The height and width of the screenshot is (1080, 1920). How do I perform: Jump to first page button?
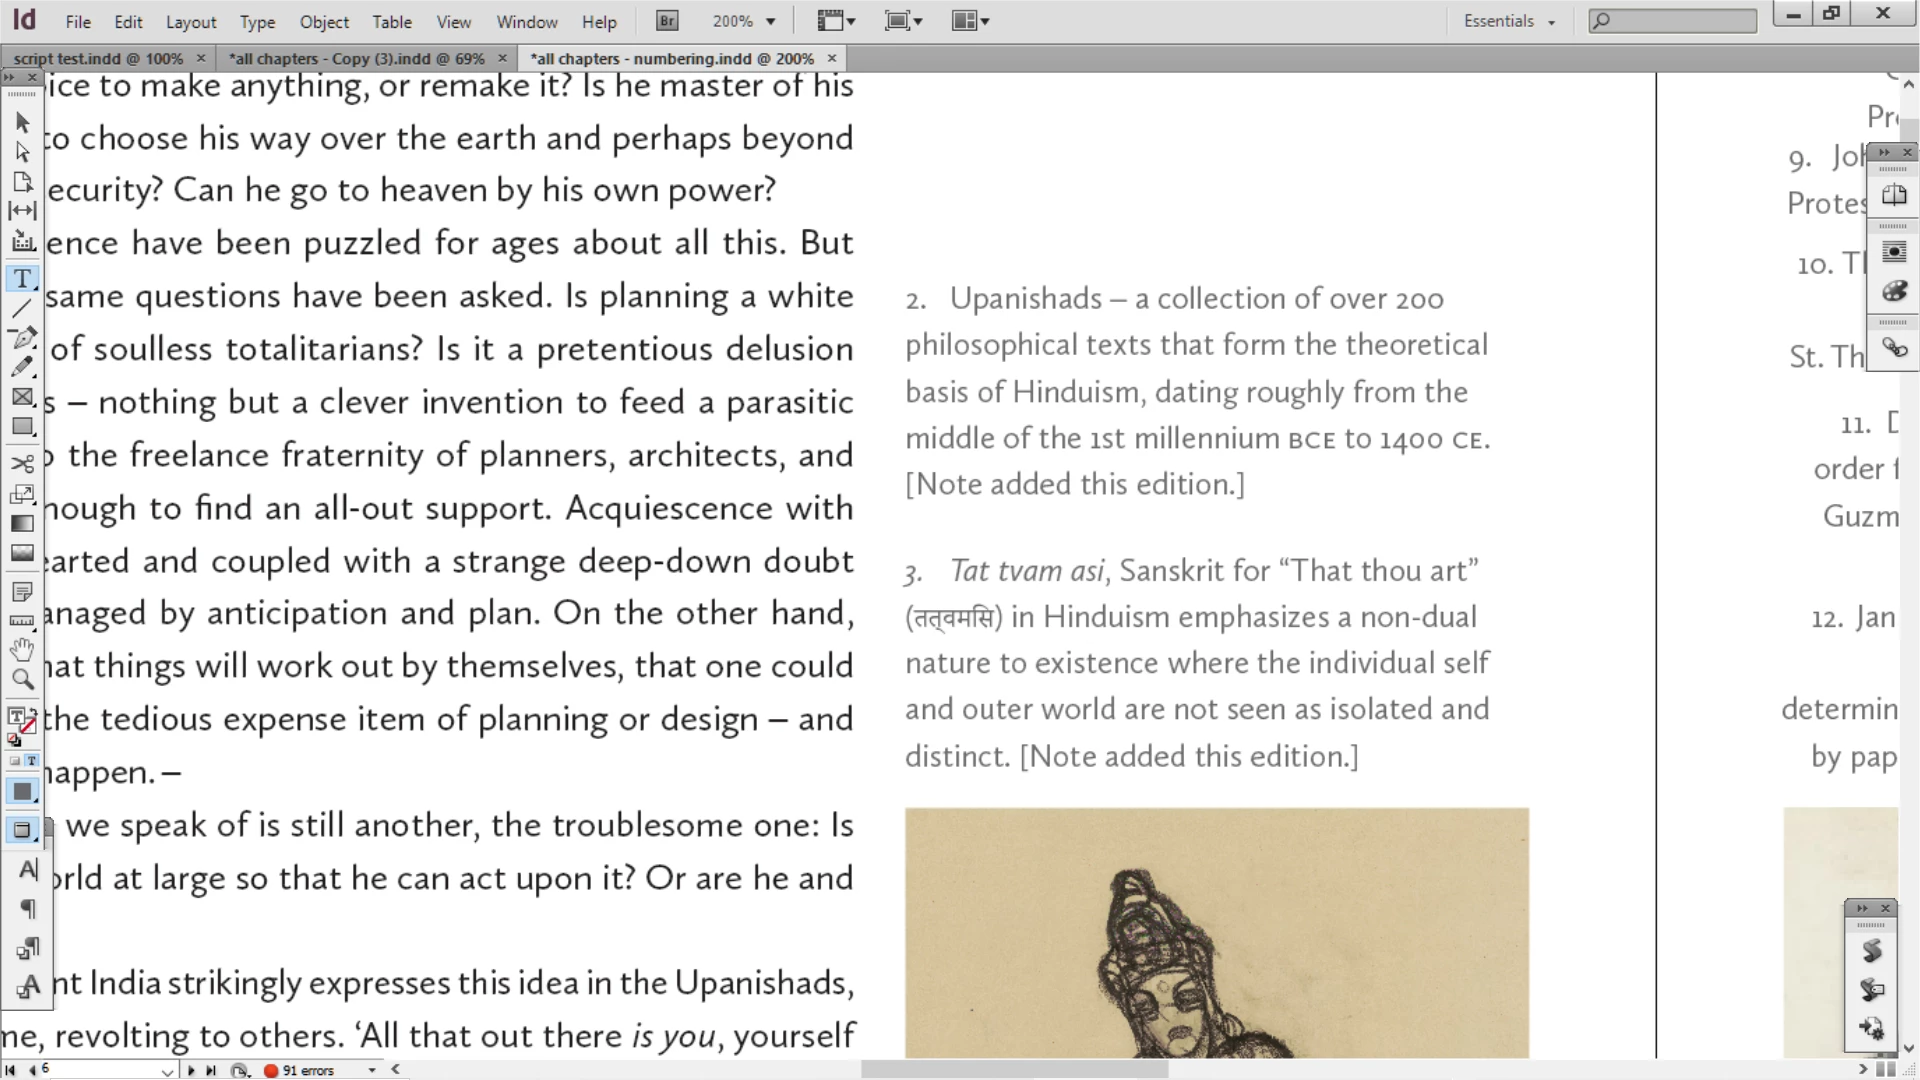[x=11, y=1070]
